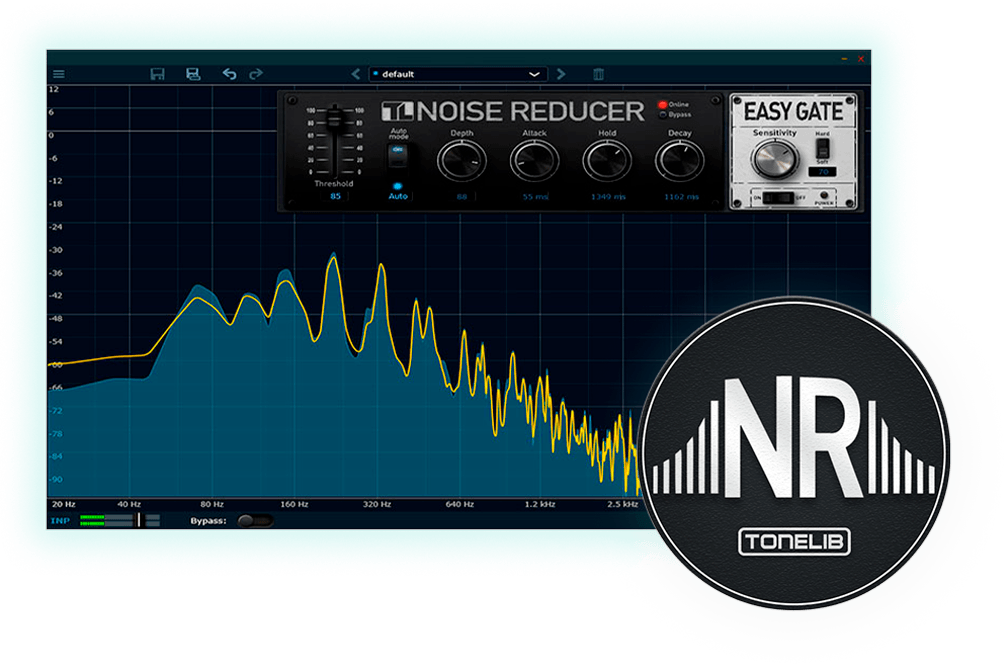Click the Easy Gate POWER LED
This screenshot has width=1004, height=665.
(x=824, y=195)
